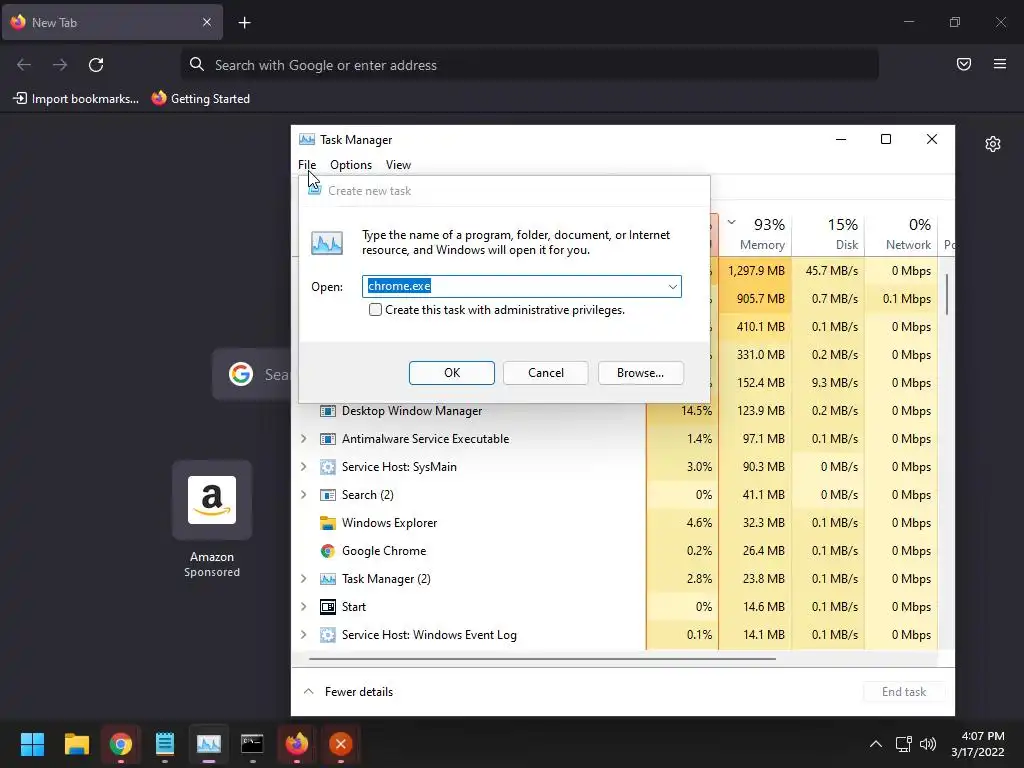This screenshot has width=1024, height=768.
Task: Click the Antimalware Service Executable icon
Action: pyautogui.click(x=328, y=439)
